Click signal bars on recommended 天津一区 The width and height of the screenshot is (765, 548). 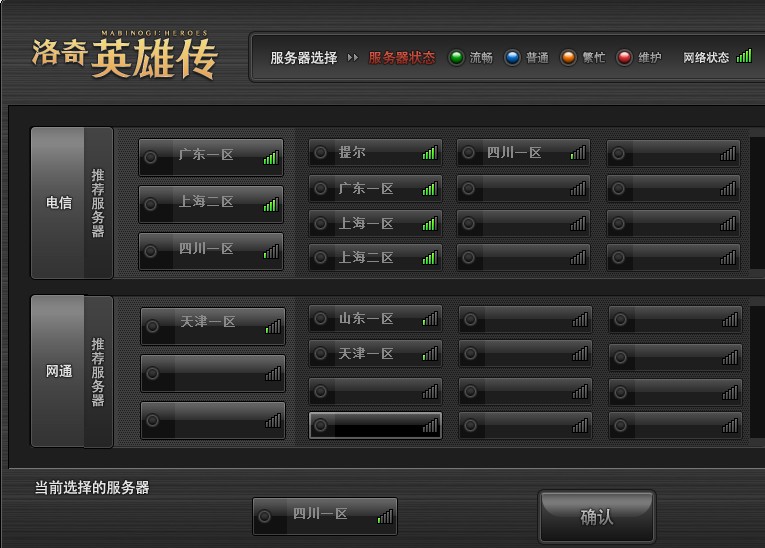coord(273,326)
